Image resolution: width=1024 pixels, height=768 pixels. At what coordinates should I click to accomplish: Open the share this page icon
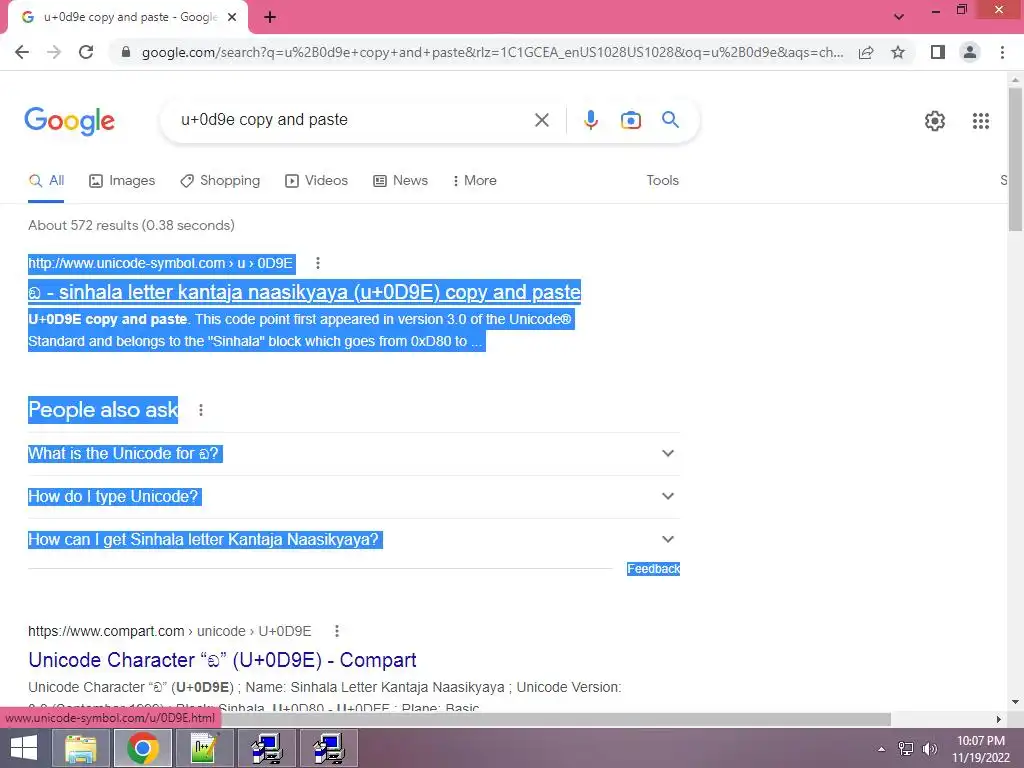(x=866, y=52)
